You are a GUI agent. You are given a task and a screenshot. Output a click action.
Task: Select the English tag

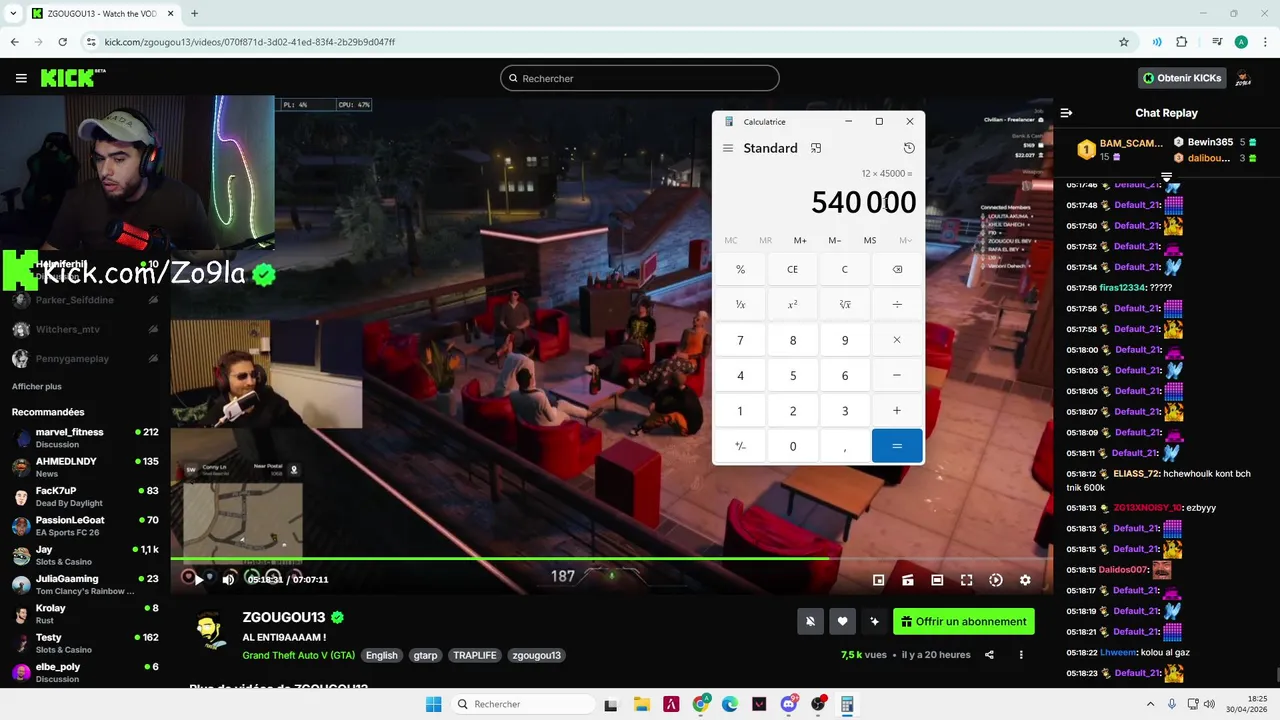[x=381, y=655]
